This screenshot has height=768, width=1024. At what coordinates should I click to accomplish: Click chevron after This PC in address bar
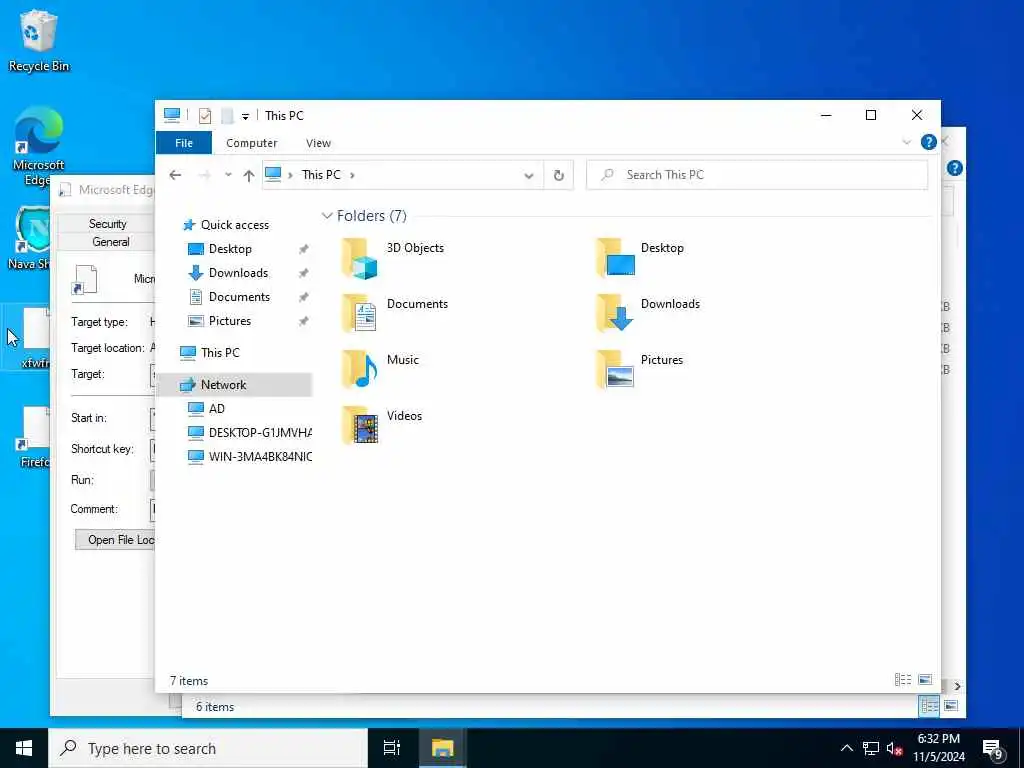tap(352, 175)
